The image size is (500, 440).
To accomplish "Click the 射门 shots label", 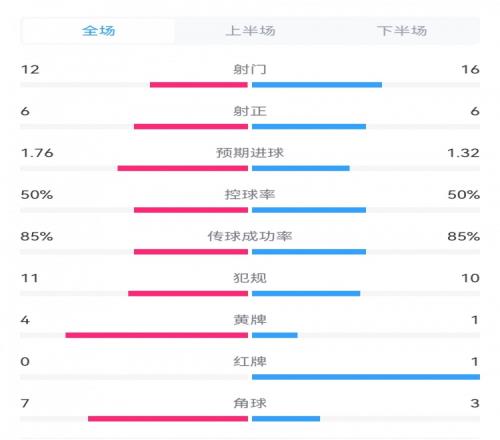I will point(250,69).
